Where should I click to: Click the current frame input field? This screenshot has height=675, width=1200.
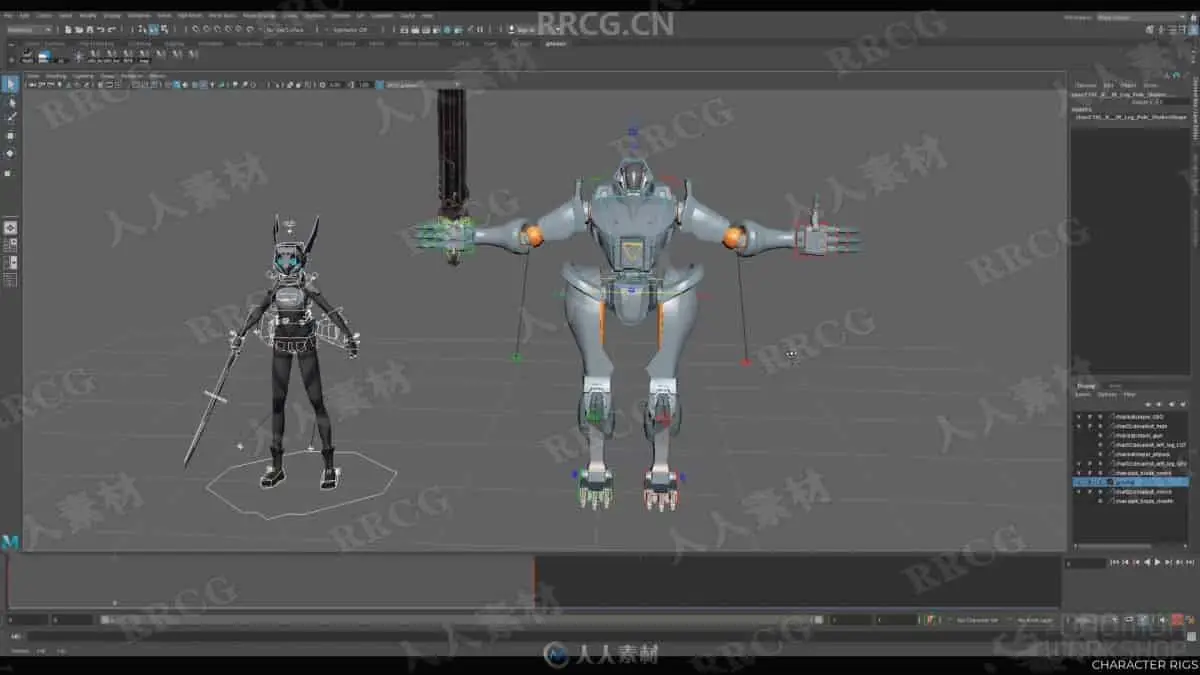[x=1084, y=563]
